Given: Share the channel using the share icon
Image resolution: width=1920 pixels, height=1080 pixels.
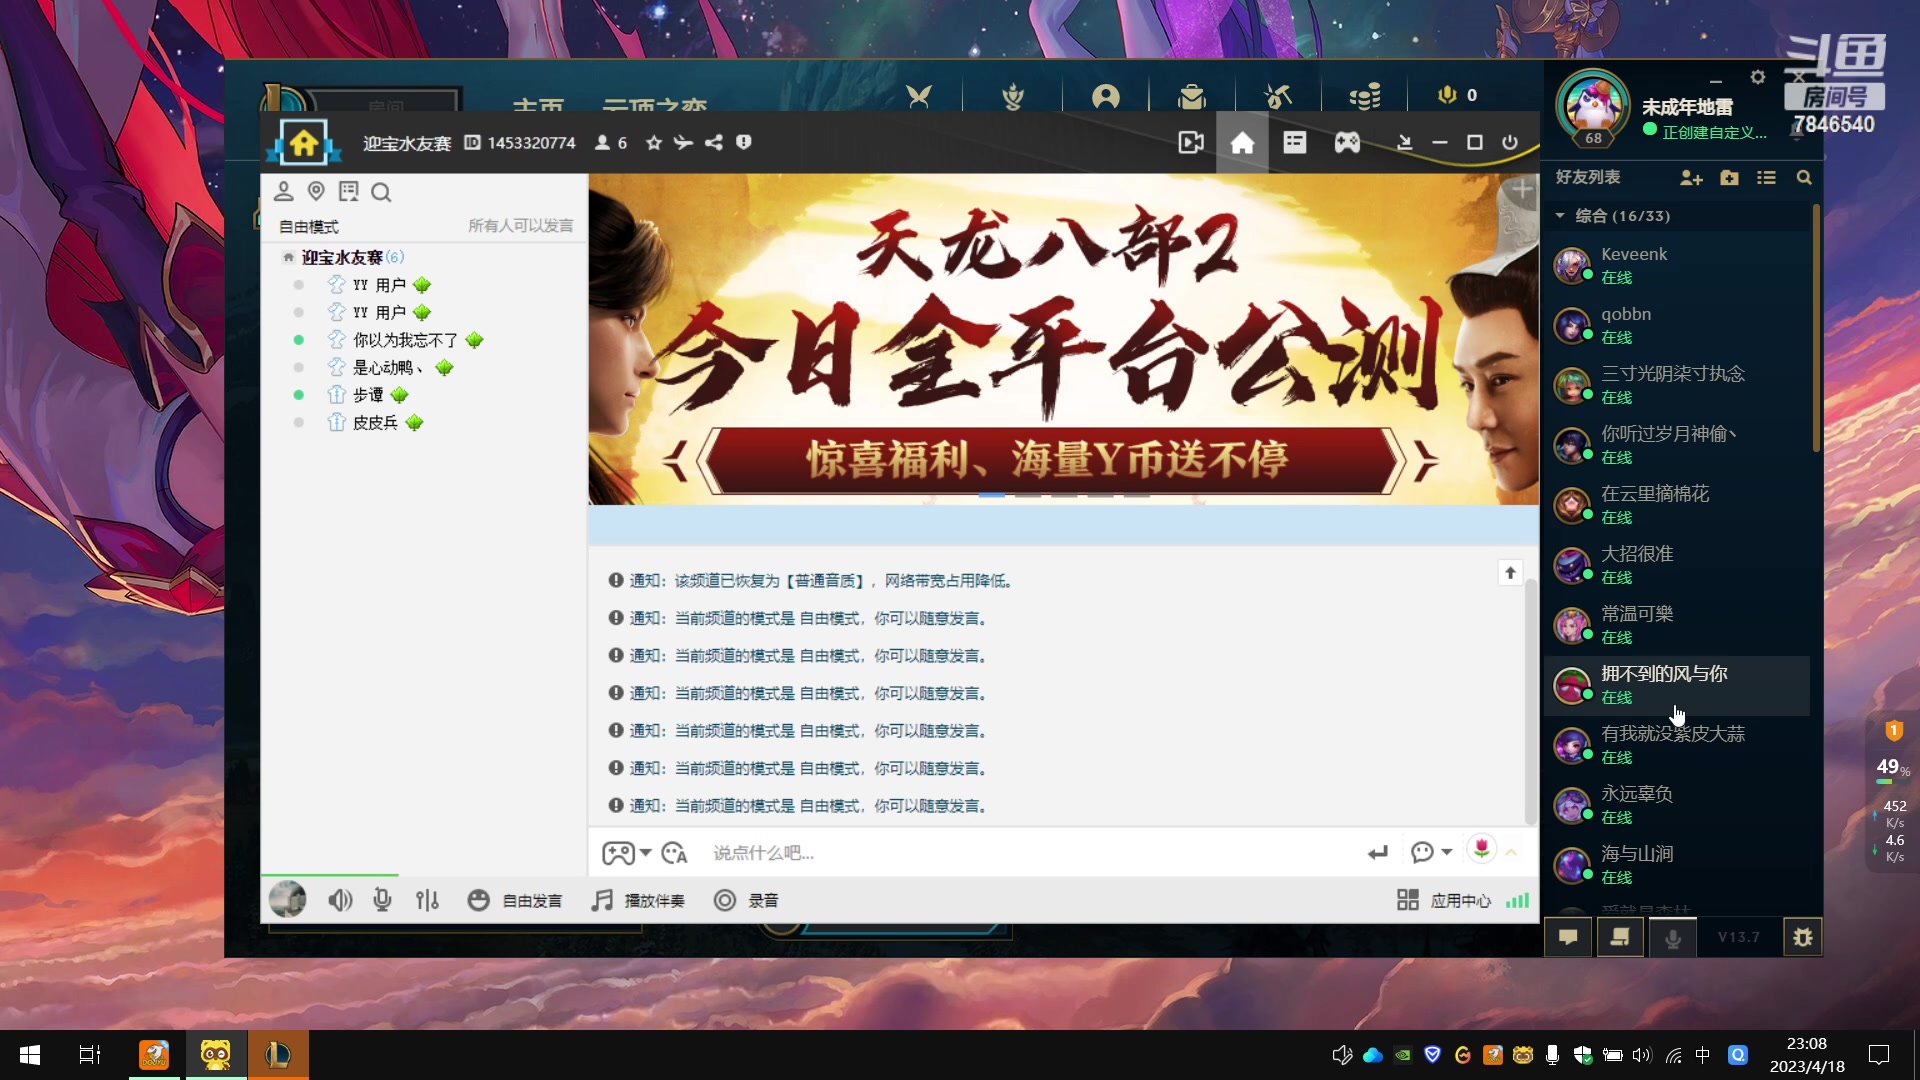Looking at the screenshot, I should tap(714, 143).
